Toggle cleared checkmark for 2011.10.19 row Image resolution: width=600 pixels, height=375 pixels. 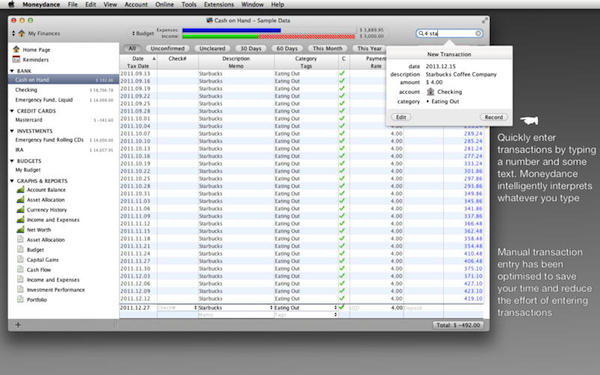[342, 163]
